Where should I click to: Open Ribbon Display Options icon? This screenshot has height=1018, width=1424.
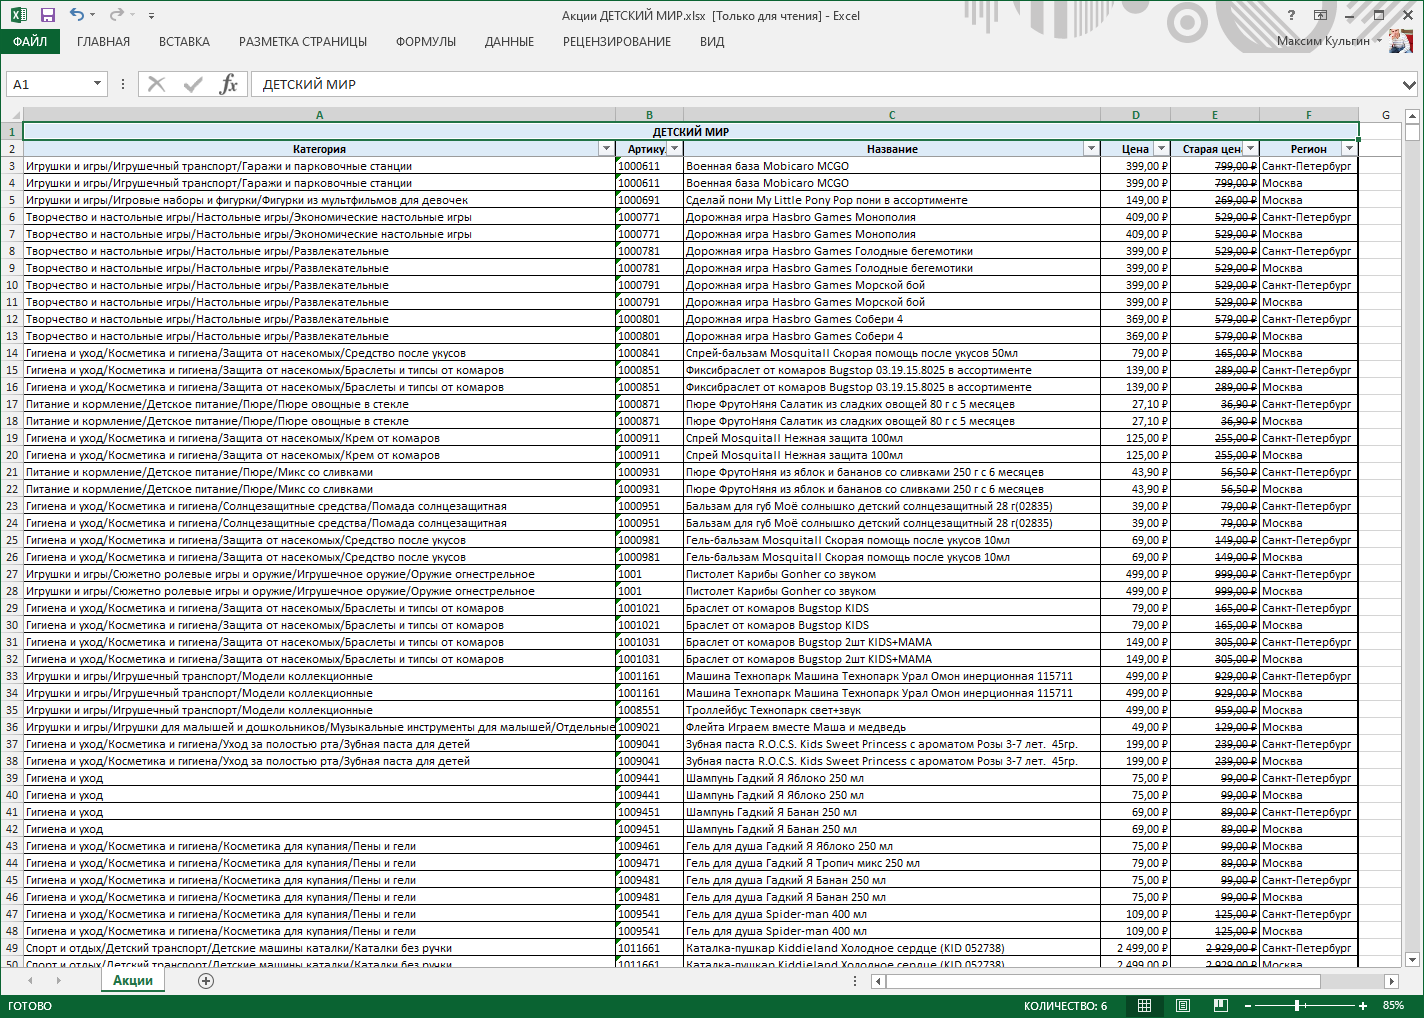pyautogui.click(x=1320, y=15)
